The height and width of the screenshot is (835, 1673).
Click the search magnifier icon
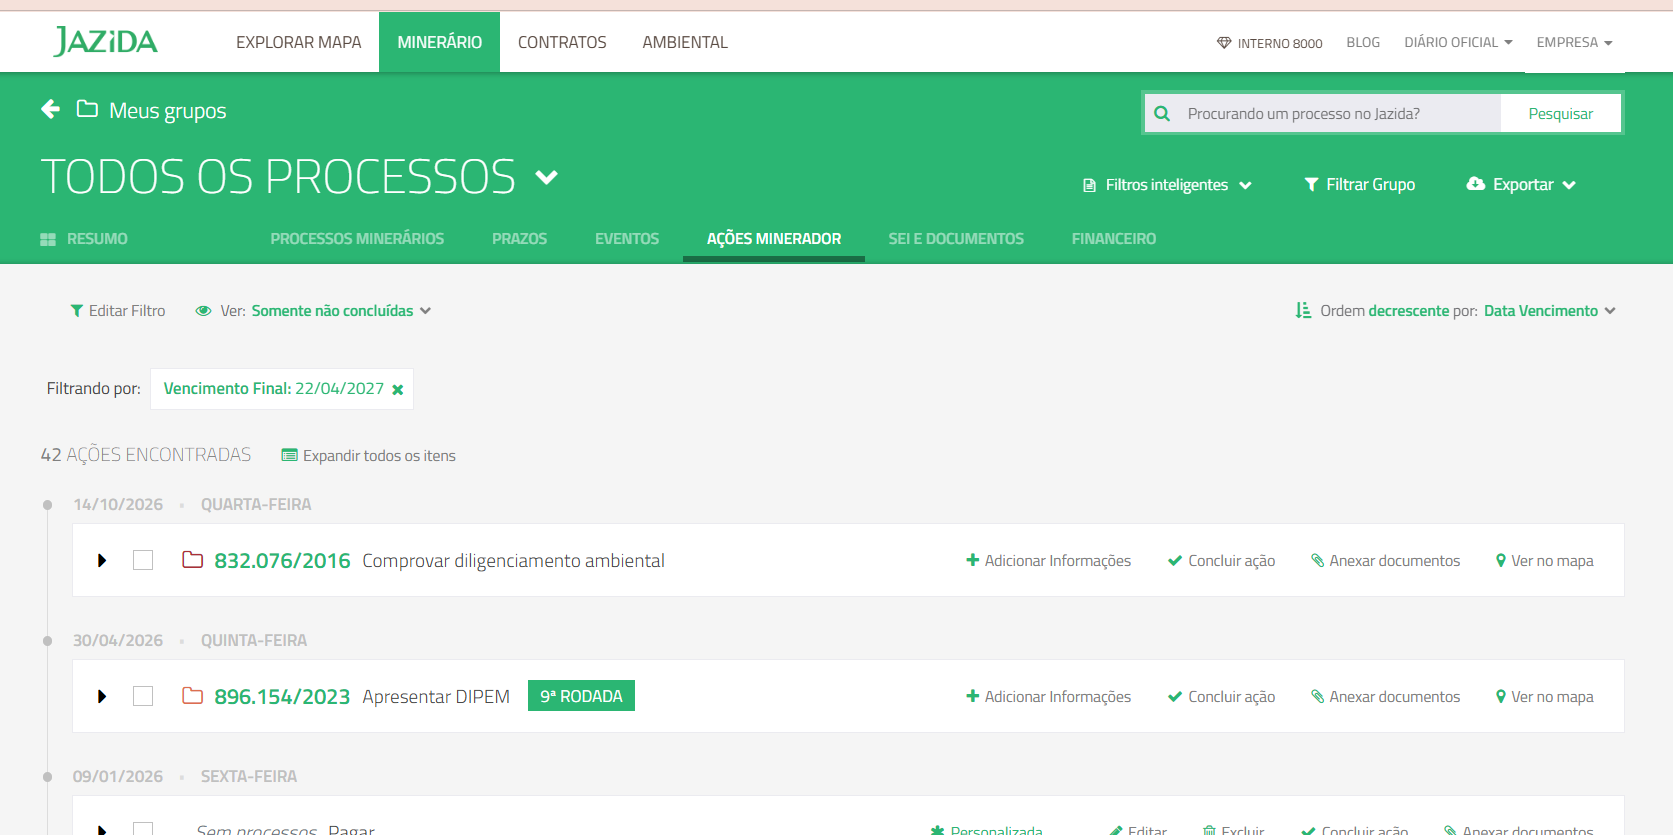(x=1162, y=114)
